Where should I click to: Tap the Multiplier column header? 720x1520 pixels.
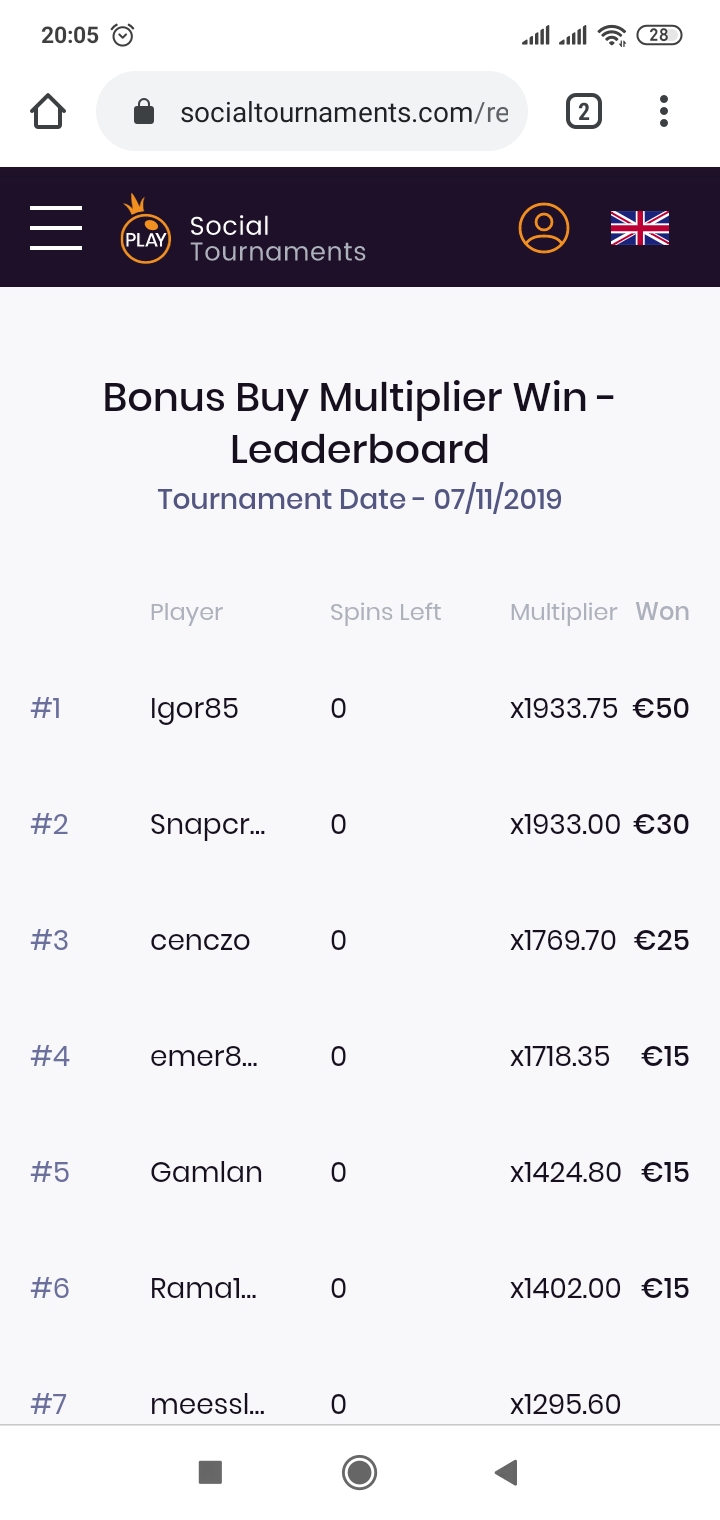(563, 612)
